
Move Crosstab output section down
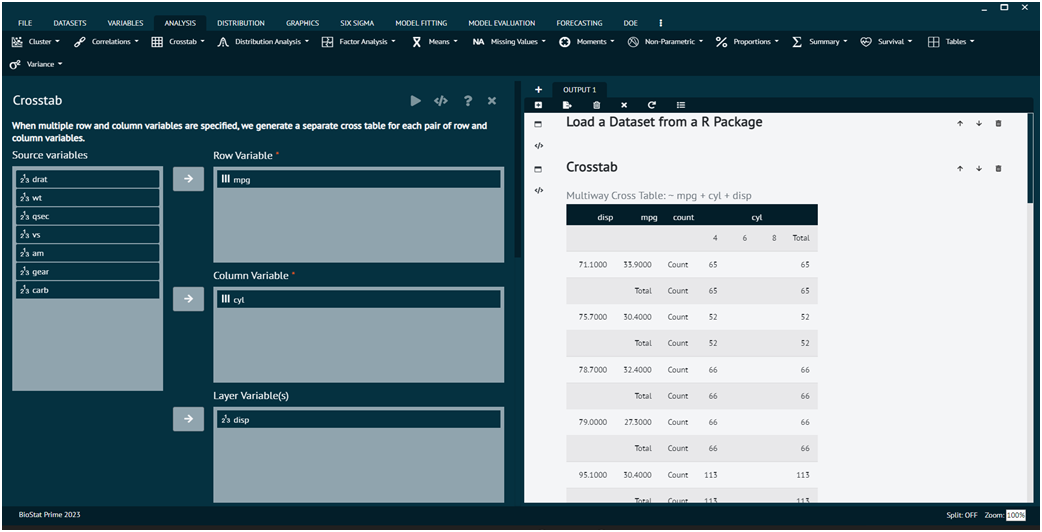[979, 169]
